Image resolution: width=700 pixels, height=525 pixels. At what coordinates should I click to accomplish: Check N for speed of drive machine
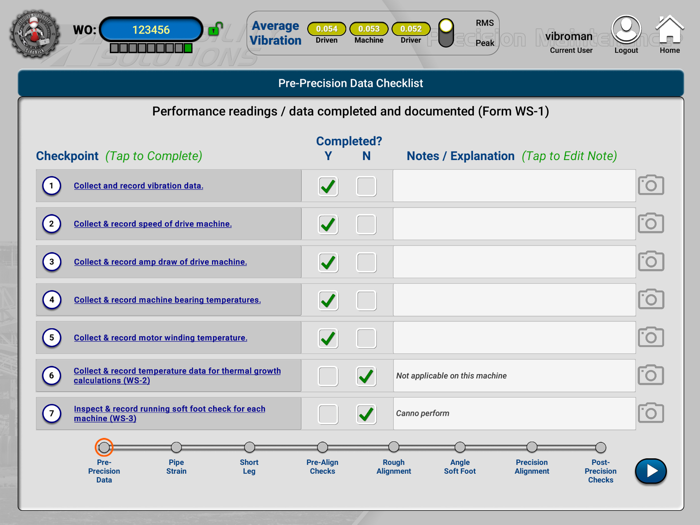(x=366, y=224)
